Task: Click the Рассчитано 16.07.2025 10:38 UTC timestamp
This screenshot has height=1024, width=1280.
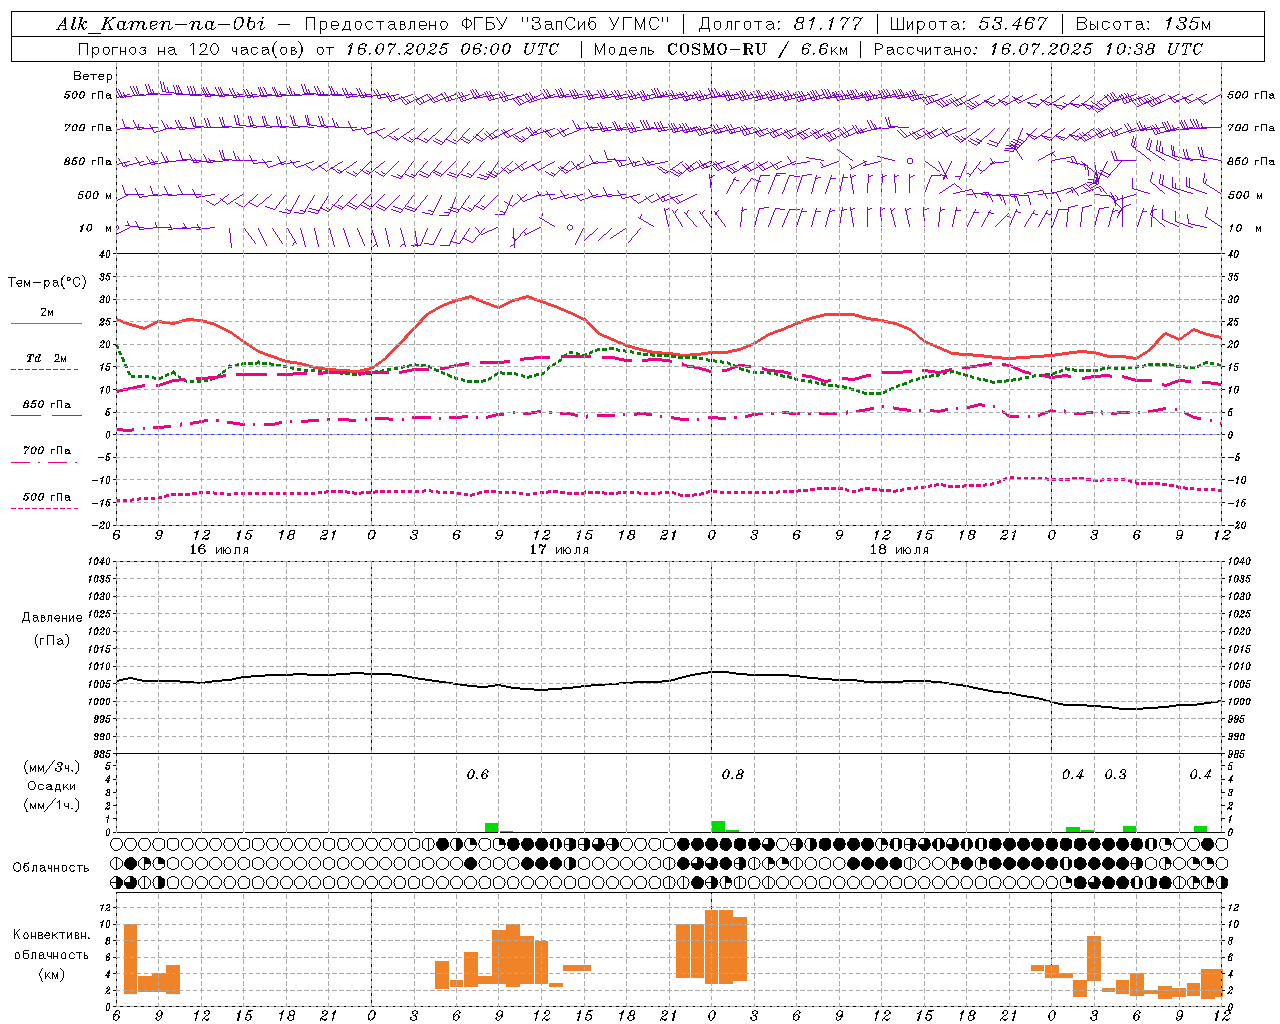Action: (x=1038, y=49)
